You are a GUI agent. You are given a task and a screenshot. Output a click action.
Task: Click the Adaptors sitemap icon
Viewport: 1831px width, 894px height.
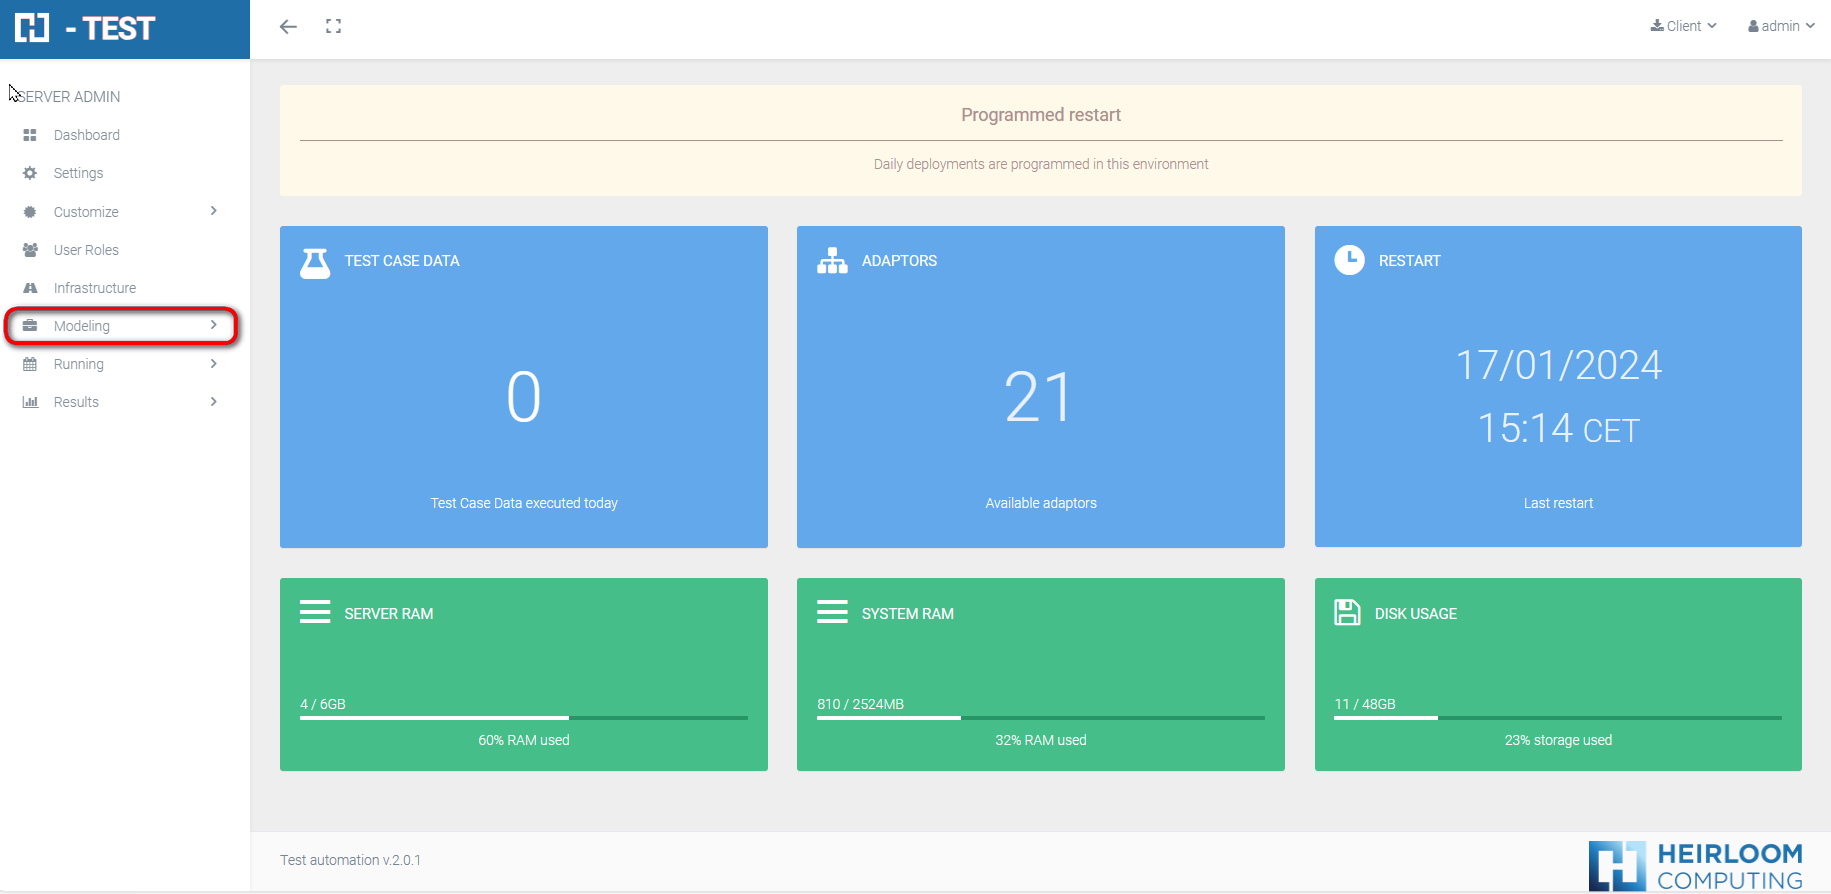[x=832, y=261]
